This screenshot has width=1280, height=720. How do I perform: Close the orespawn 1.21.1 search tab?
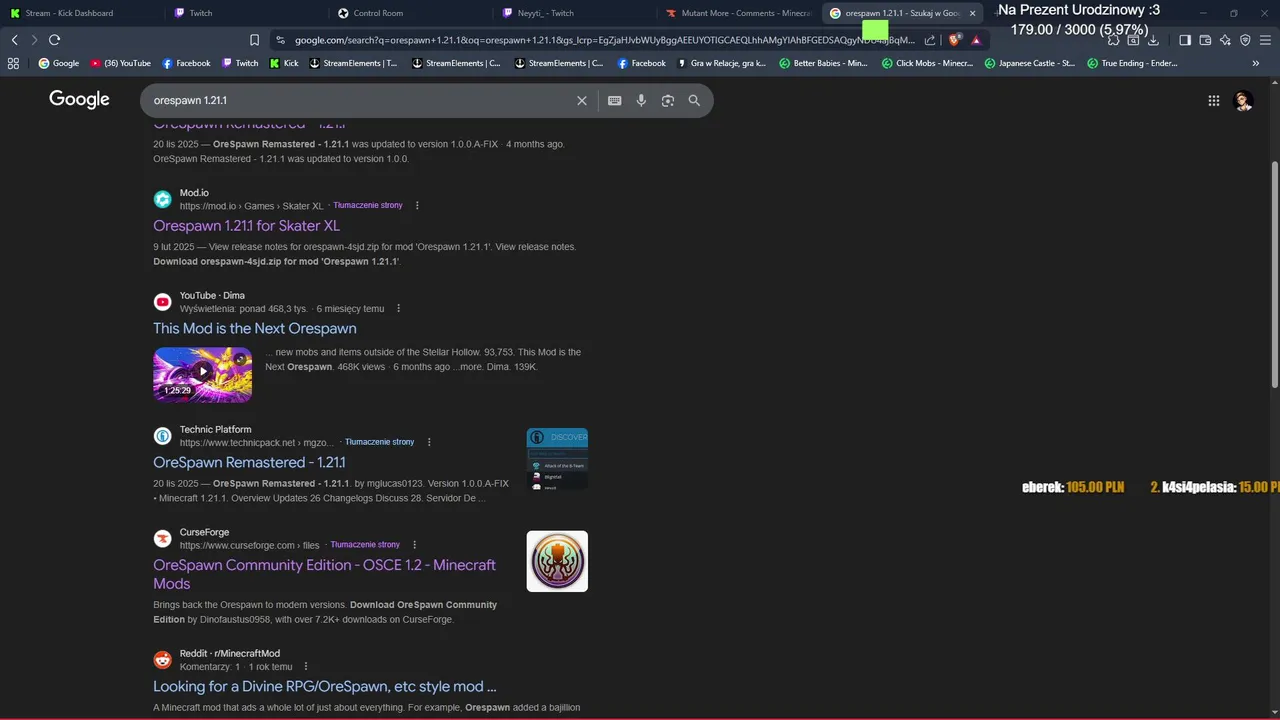[x=972, y=13]
